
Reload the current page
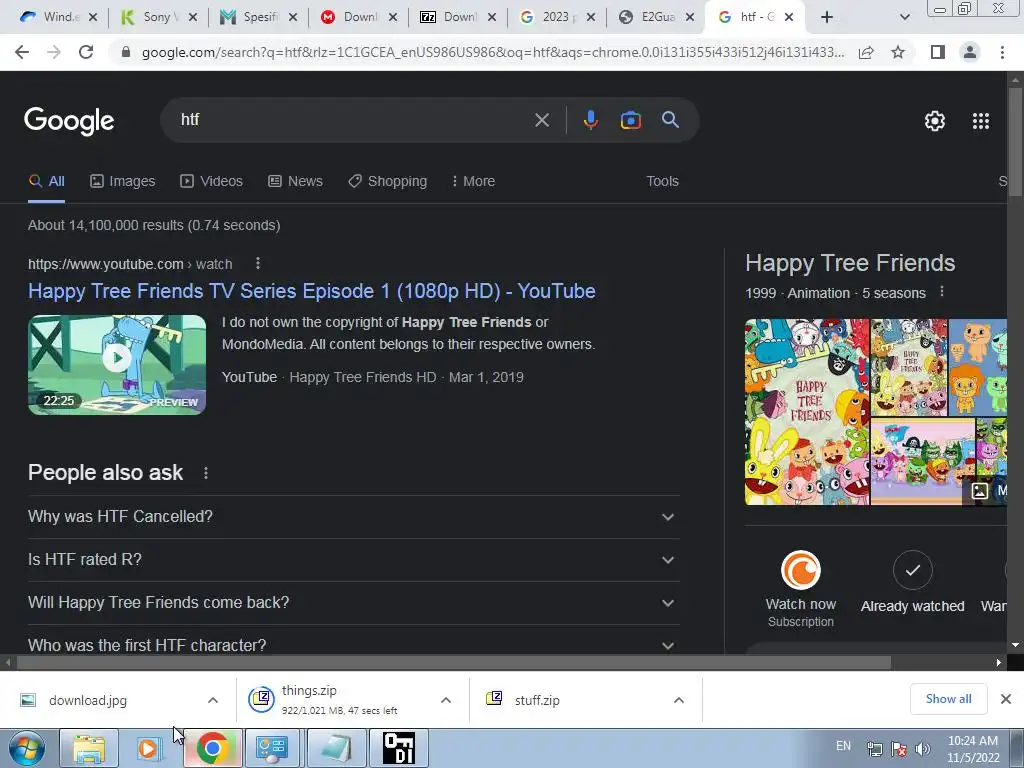[86, 52]
